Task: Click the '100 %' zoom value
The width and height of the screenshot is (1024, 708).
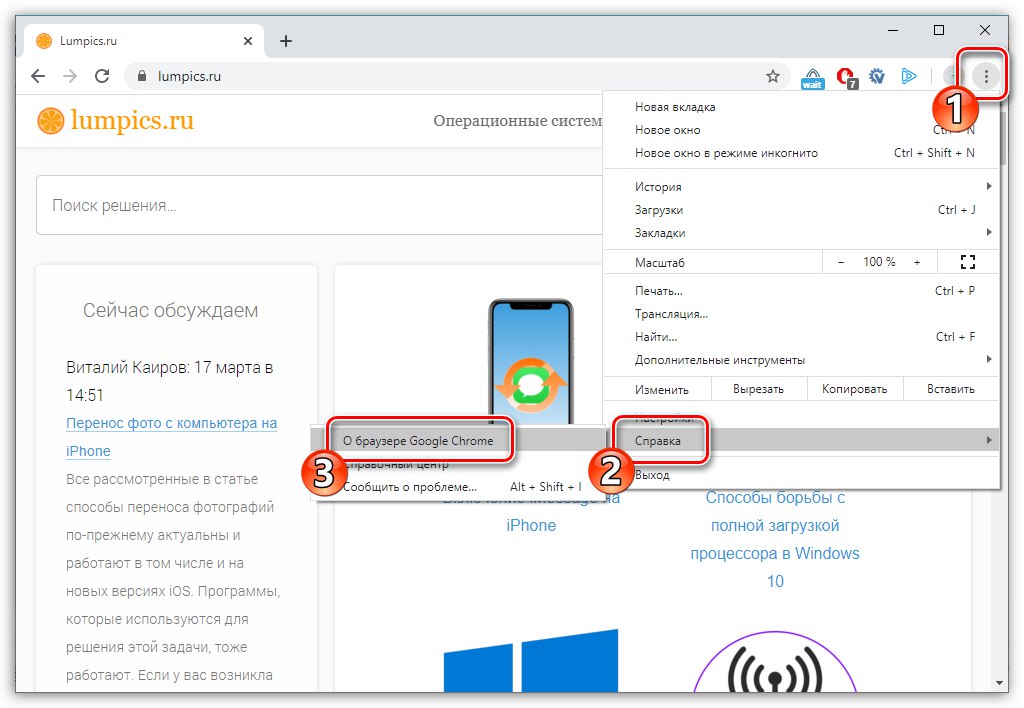Action: coord(879,262)
